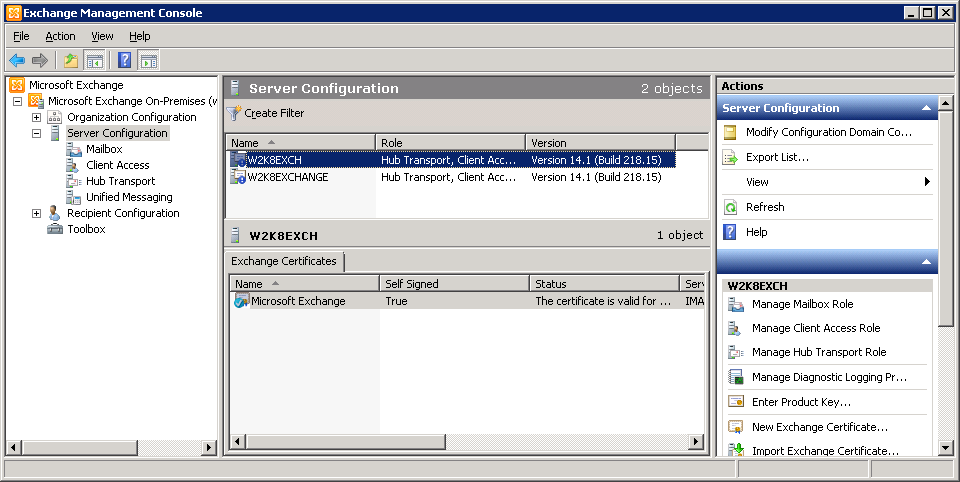The image size is (960, 482).
Task: Click the Server Configuration tree icon
Action: point(55,133)
